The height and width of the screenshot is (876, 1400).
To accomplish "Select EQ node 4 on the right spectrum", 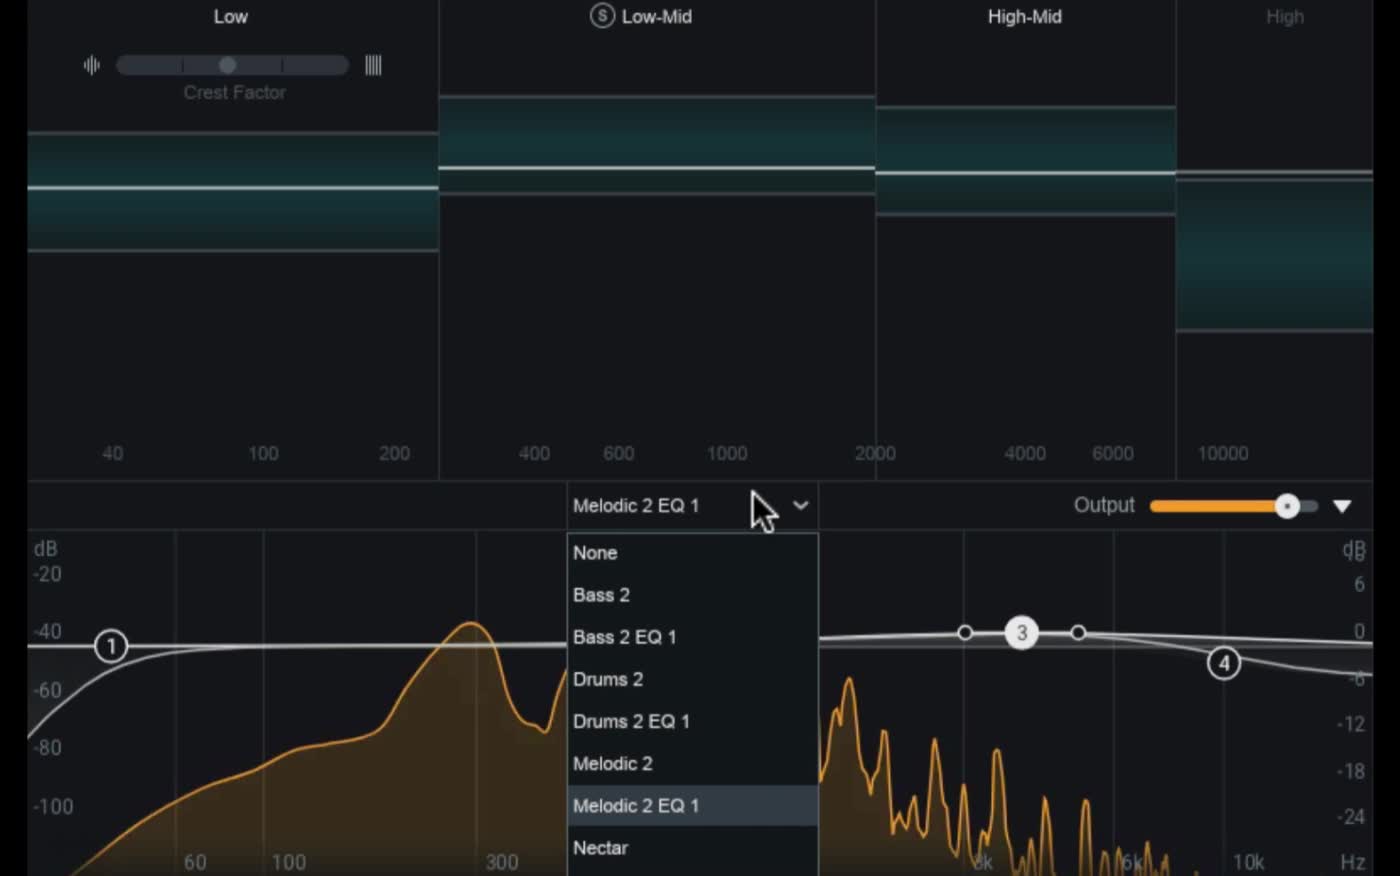I will tap(1224, 663).
